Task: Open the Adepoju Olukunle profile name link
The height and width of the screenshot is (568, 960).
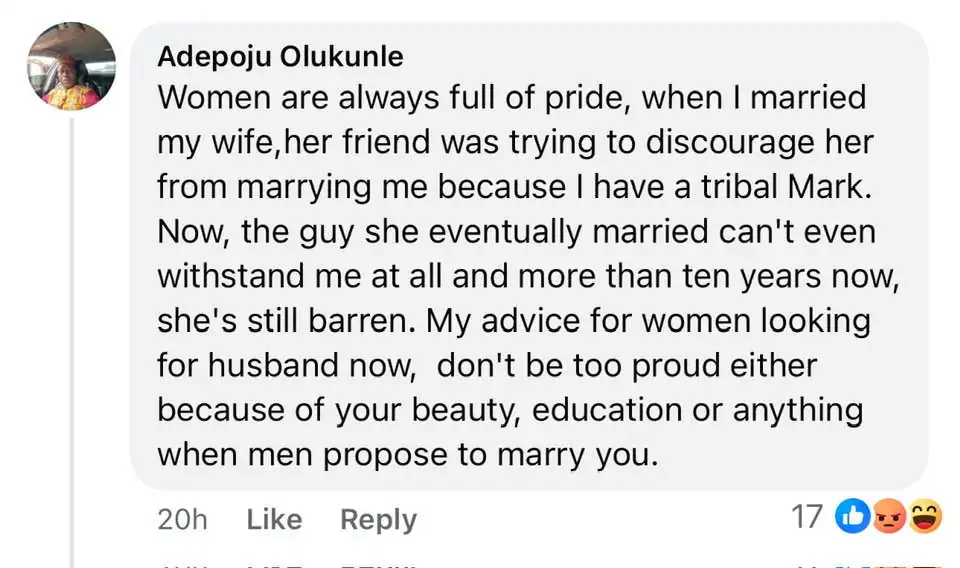Action: [280, 56]
